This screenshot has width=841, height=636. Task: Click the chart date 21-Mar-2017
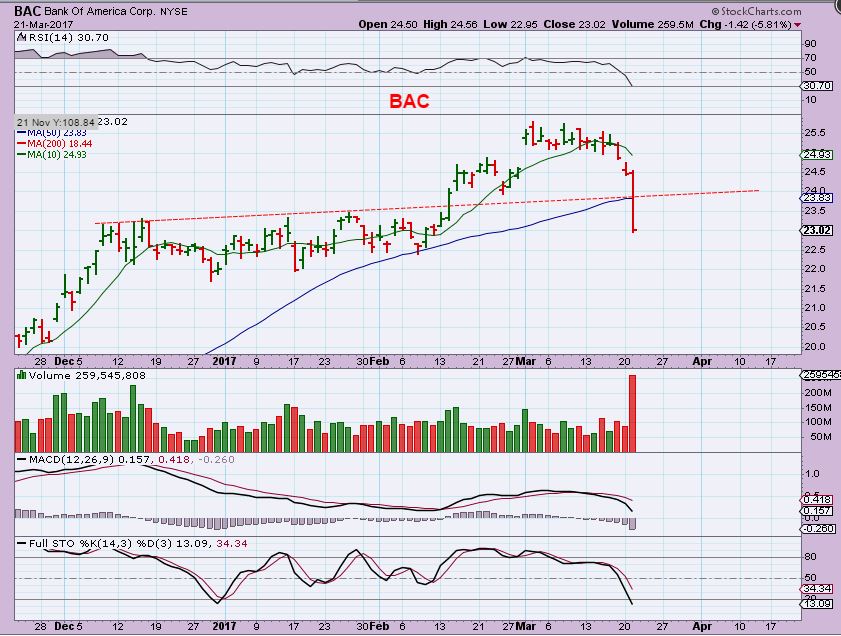point(43,25)
